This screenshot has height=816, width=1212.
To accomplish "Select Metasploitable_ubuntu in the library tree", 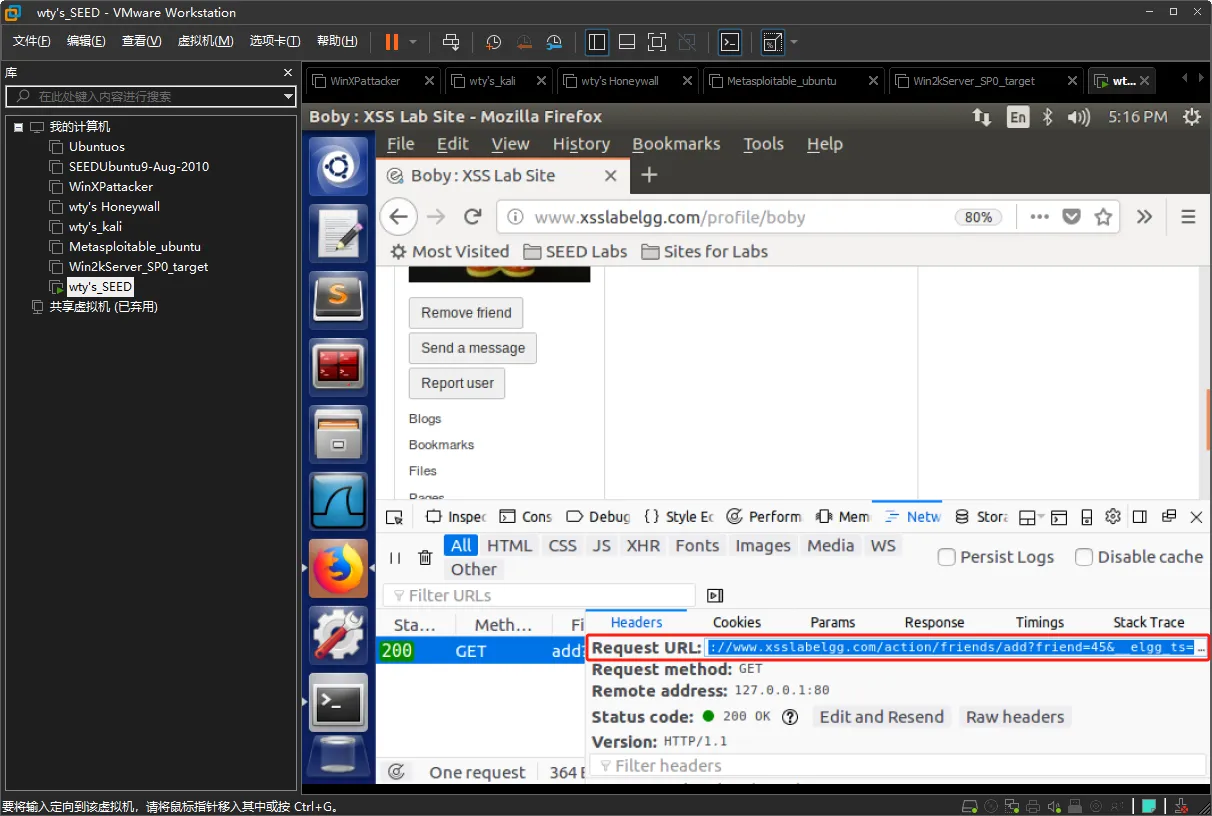I will click(x=134, y=247).
